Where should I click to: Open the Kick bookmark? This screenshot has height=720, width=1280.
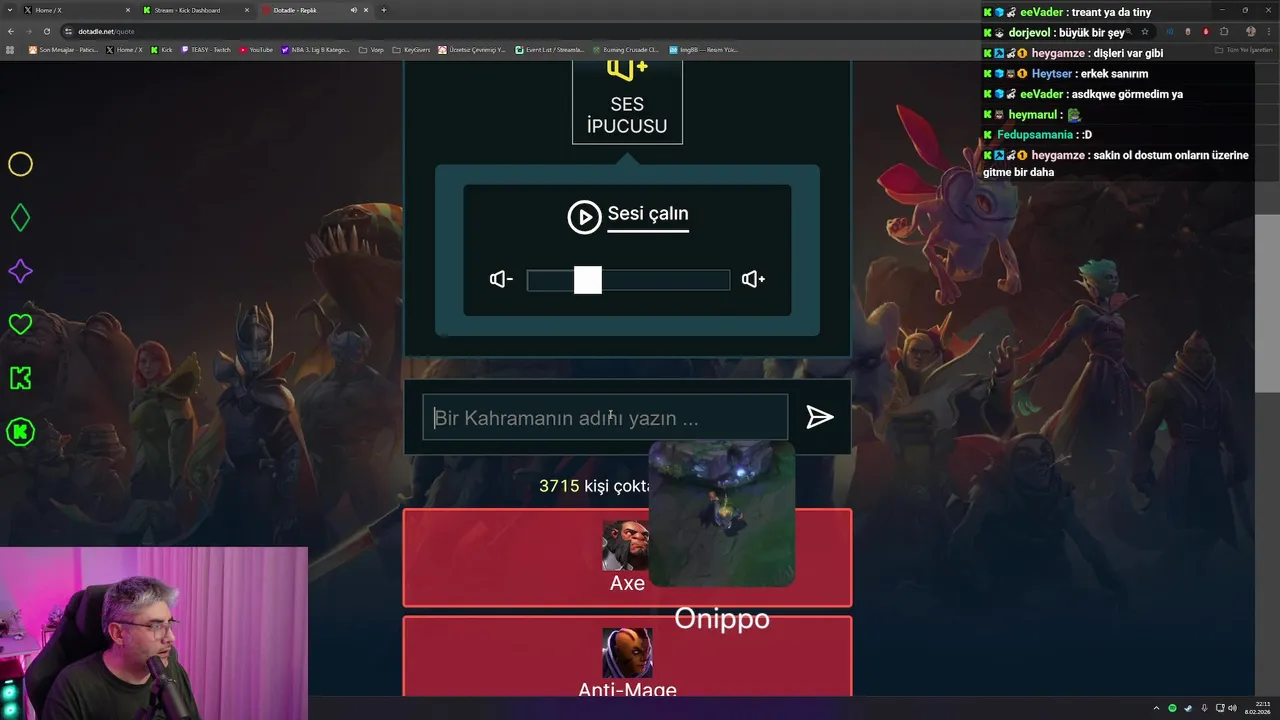[x=162, y=49]
